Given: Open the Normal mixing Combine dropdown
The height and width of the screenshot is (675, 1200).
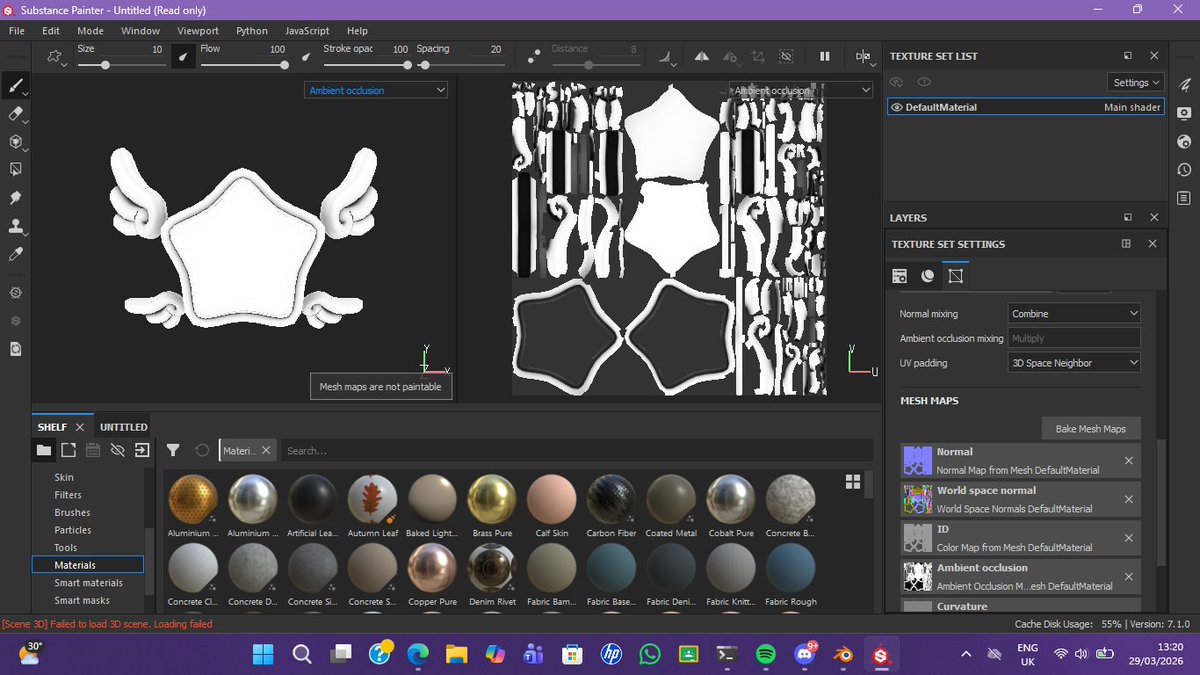Looking at the screenshot, I should [x=1074, y=313].
